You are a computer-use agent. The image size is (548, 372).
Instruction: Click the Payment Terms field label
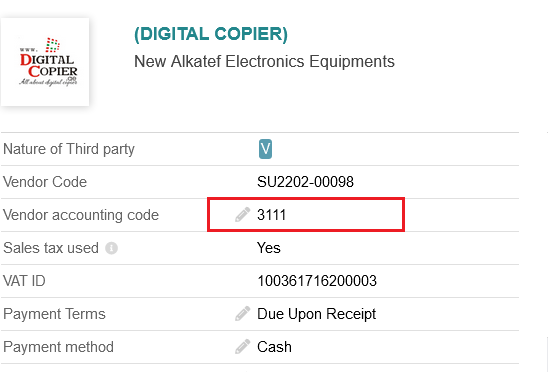click(x=54, y=314)
